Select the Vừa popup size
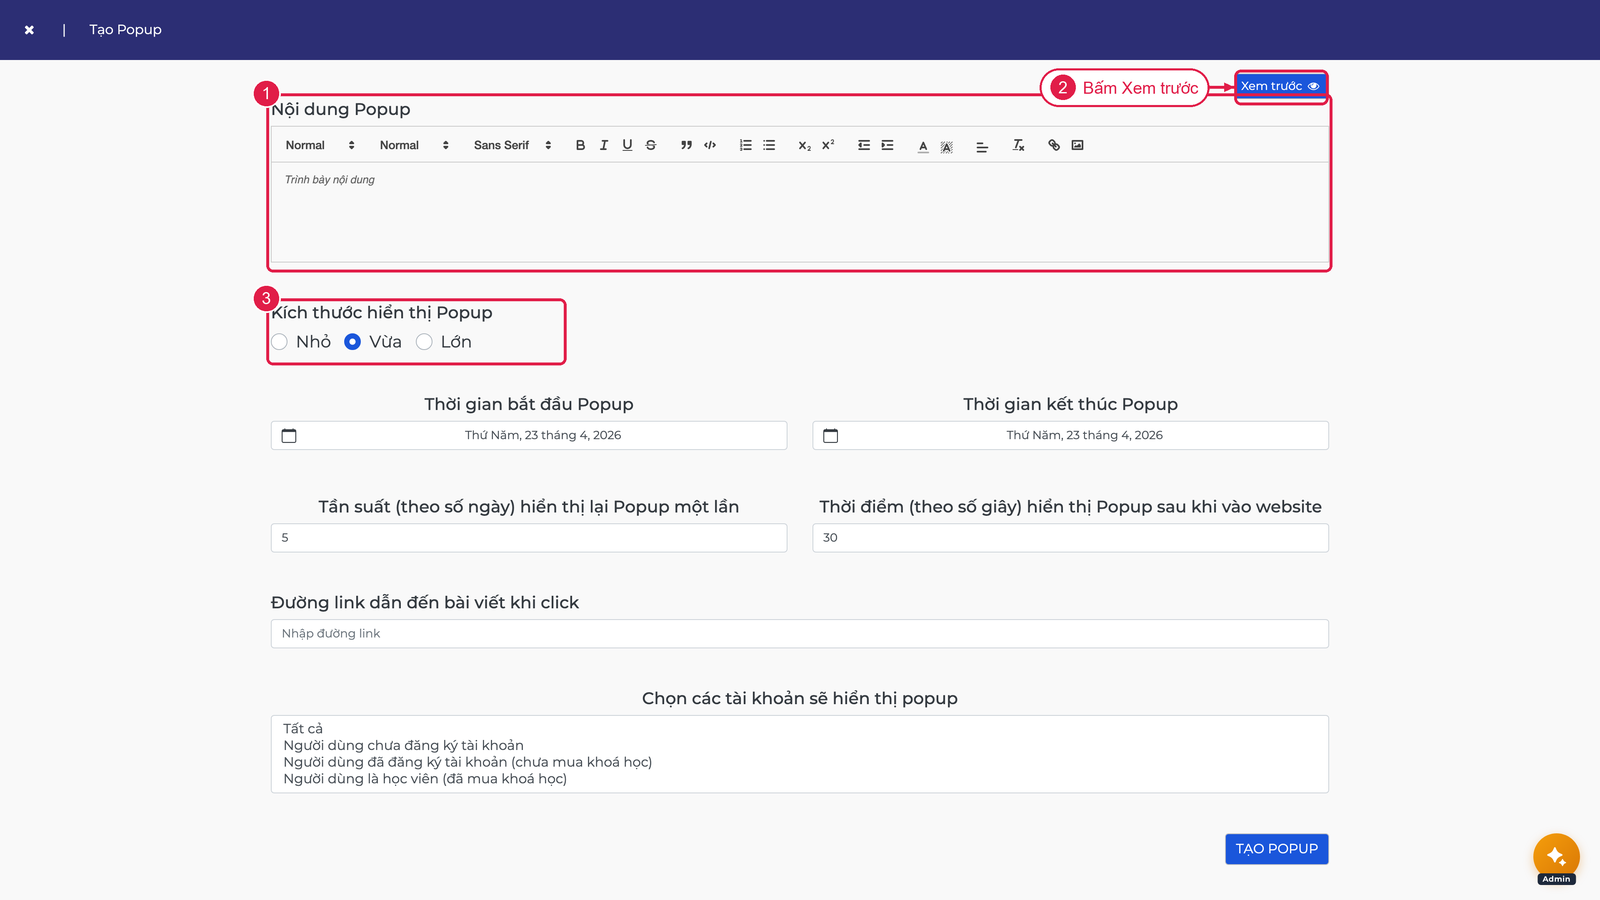The image size is (1600, 900). [352, 342]
